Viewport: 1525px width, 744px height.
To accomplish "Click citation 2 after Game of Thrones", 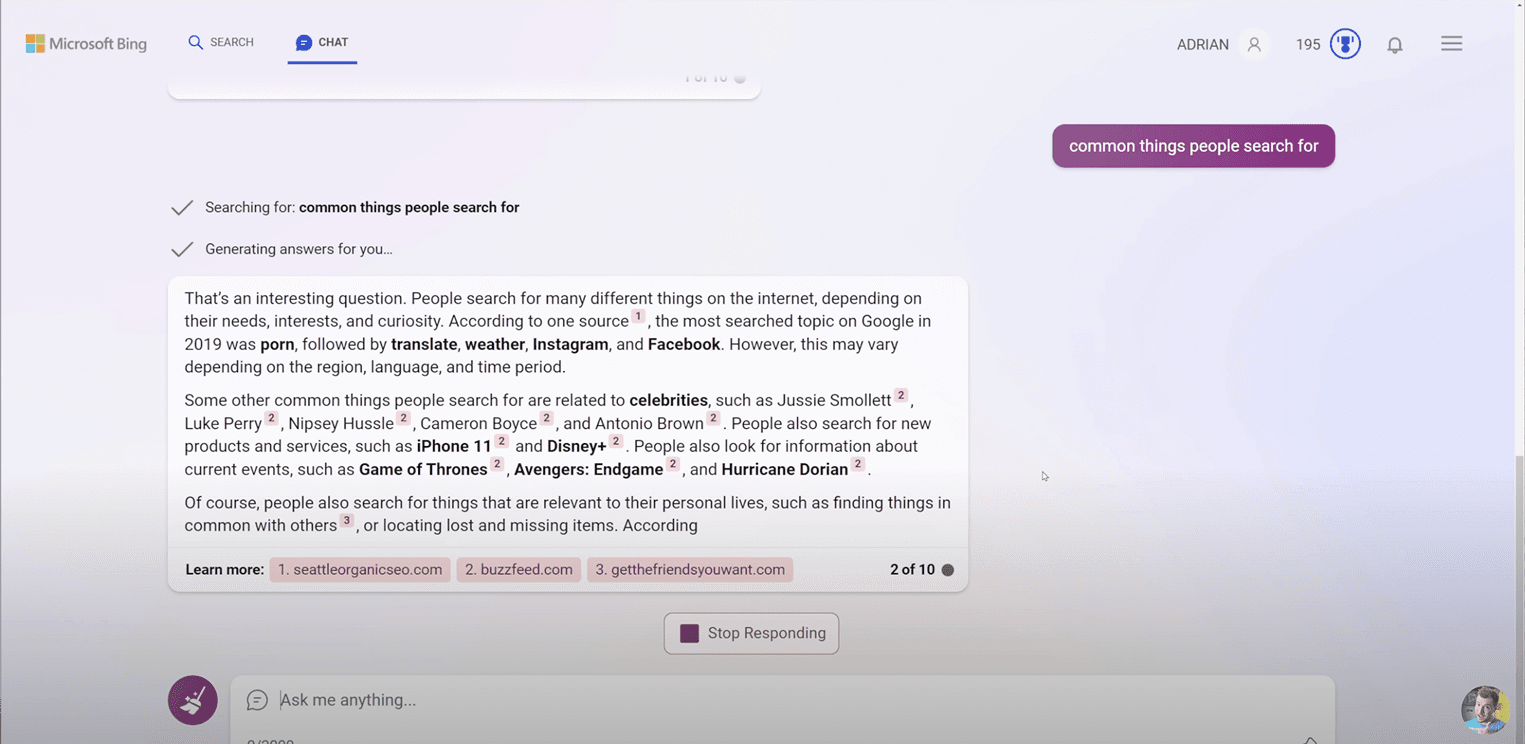I will point(497,465).
